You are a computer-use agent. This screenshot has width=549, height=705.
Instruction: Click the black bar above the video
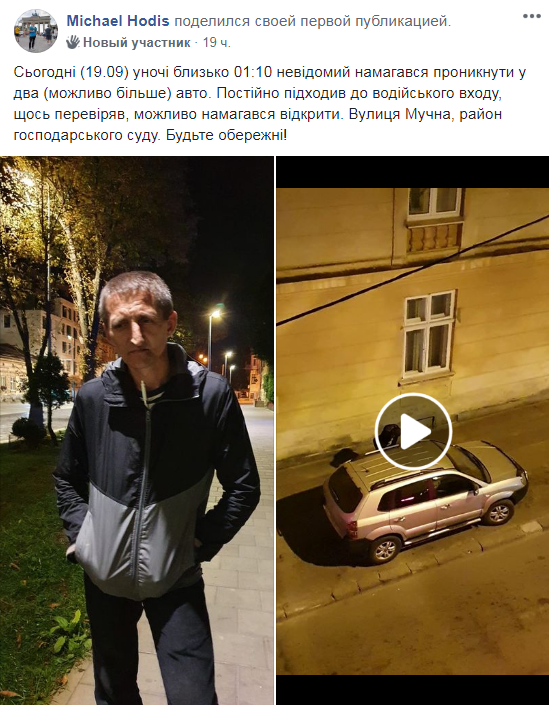click(x=413, y=172)
